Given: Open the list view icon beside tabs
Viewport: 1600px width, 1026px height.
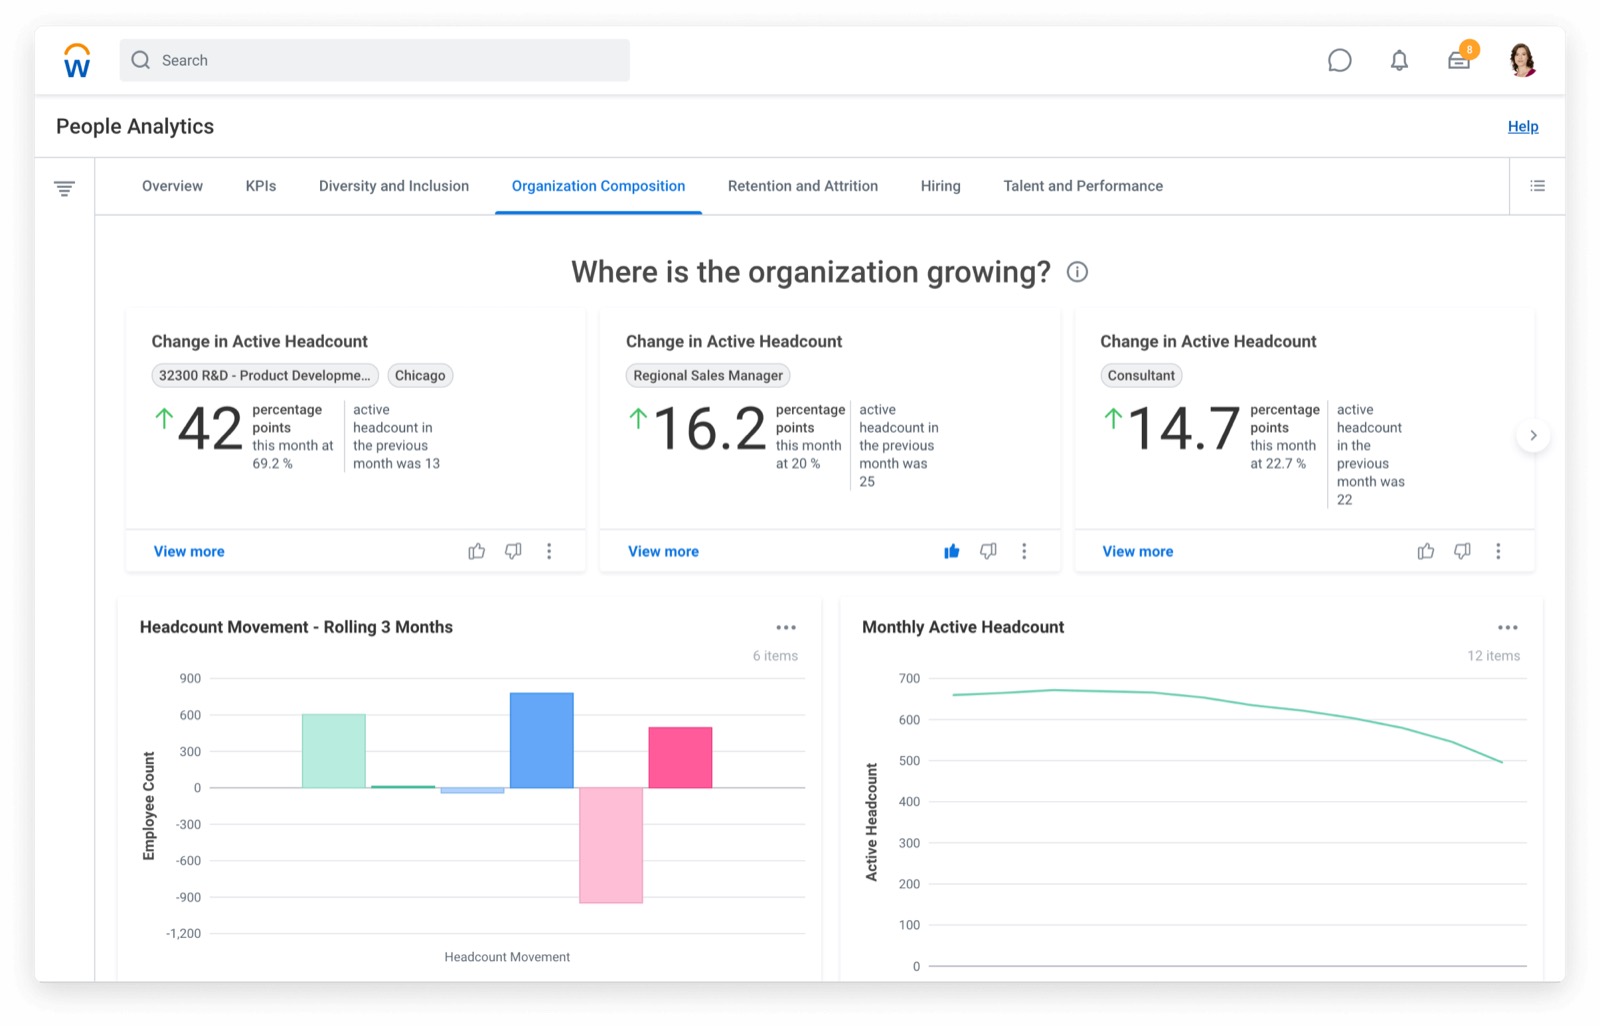Looking at the screenshot, I should [x=1537, y=186].
